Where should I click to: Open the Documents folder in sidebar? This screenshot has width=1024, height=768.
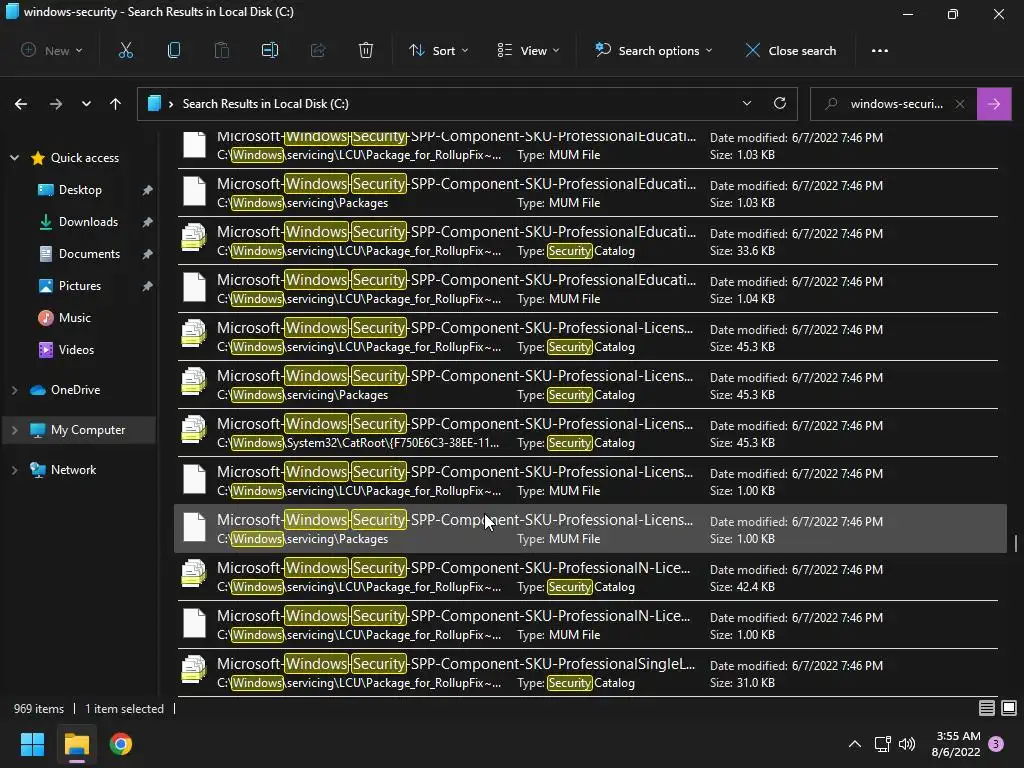[x=89, y=253]
